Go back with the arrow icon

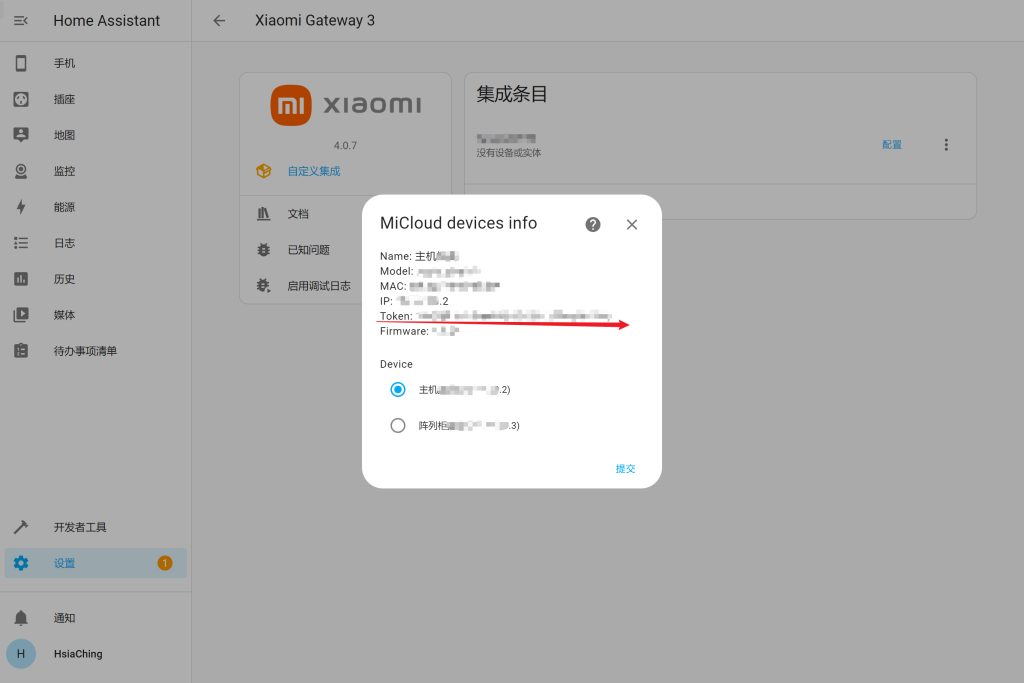point(219,21)
